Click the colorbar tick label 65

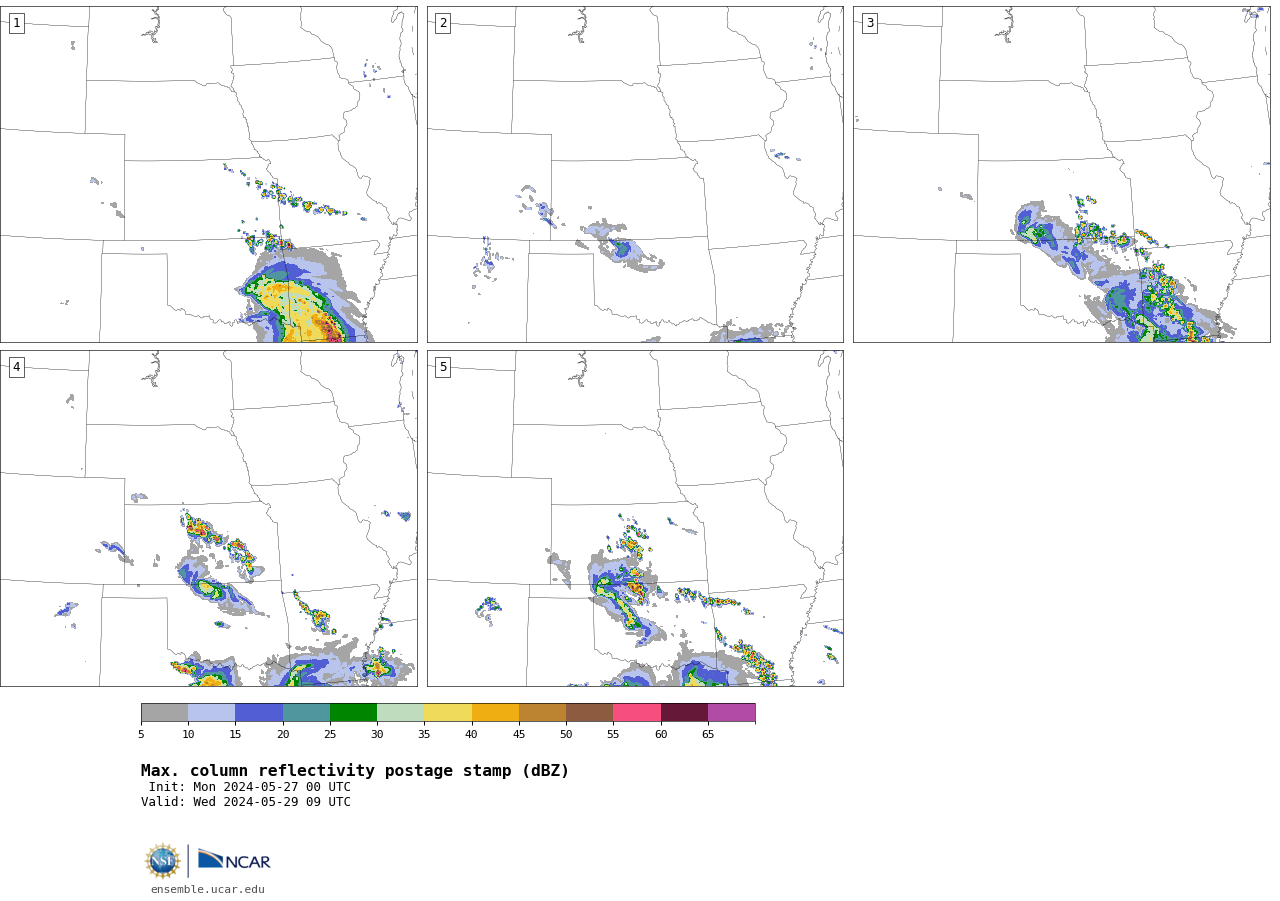[708, 734]
